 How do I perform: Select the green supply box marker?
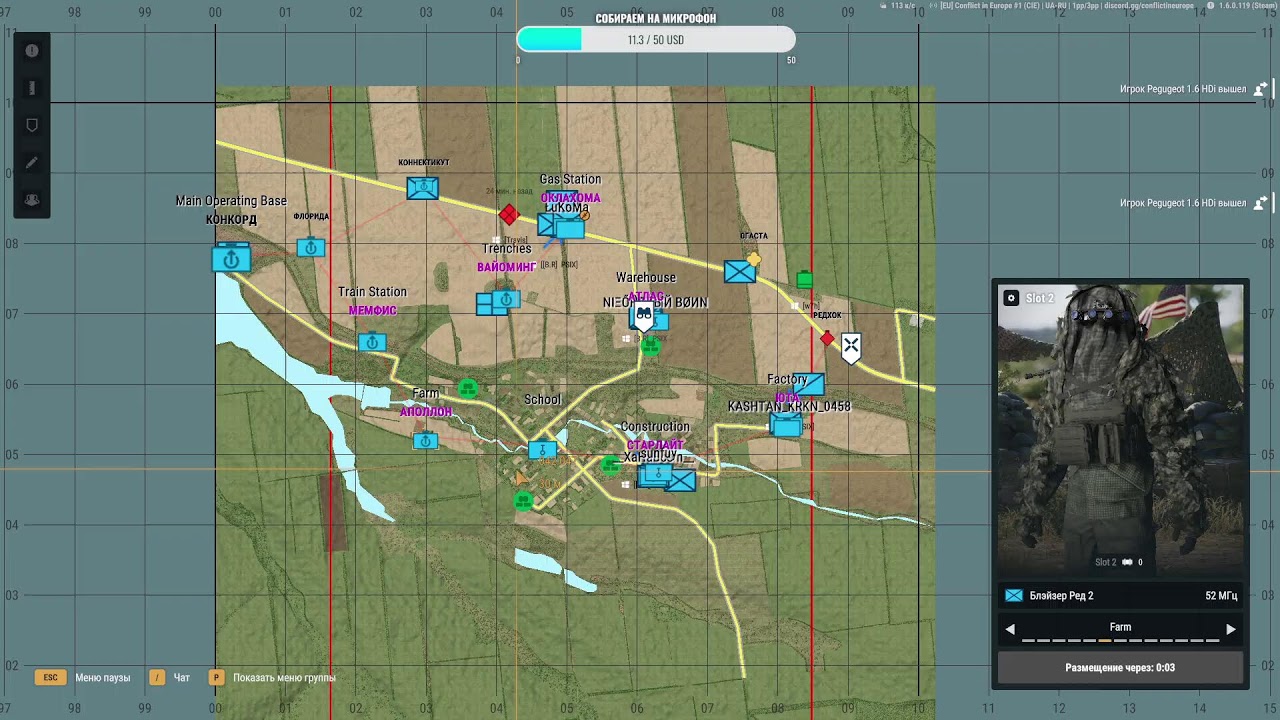tap(805, 279)
